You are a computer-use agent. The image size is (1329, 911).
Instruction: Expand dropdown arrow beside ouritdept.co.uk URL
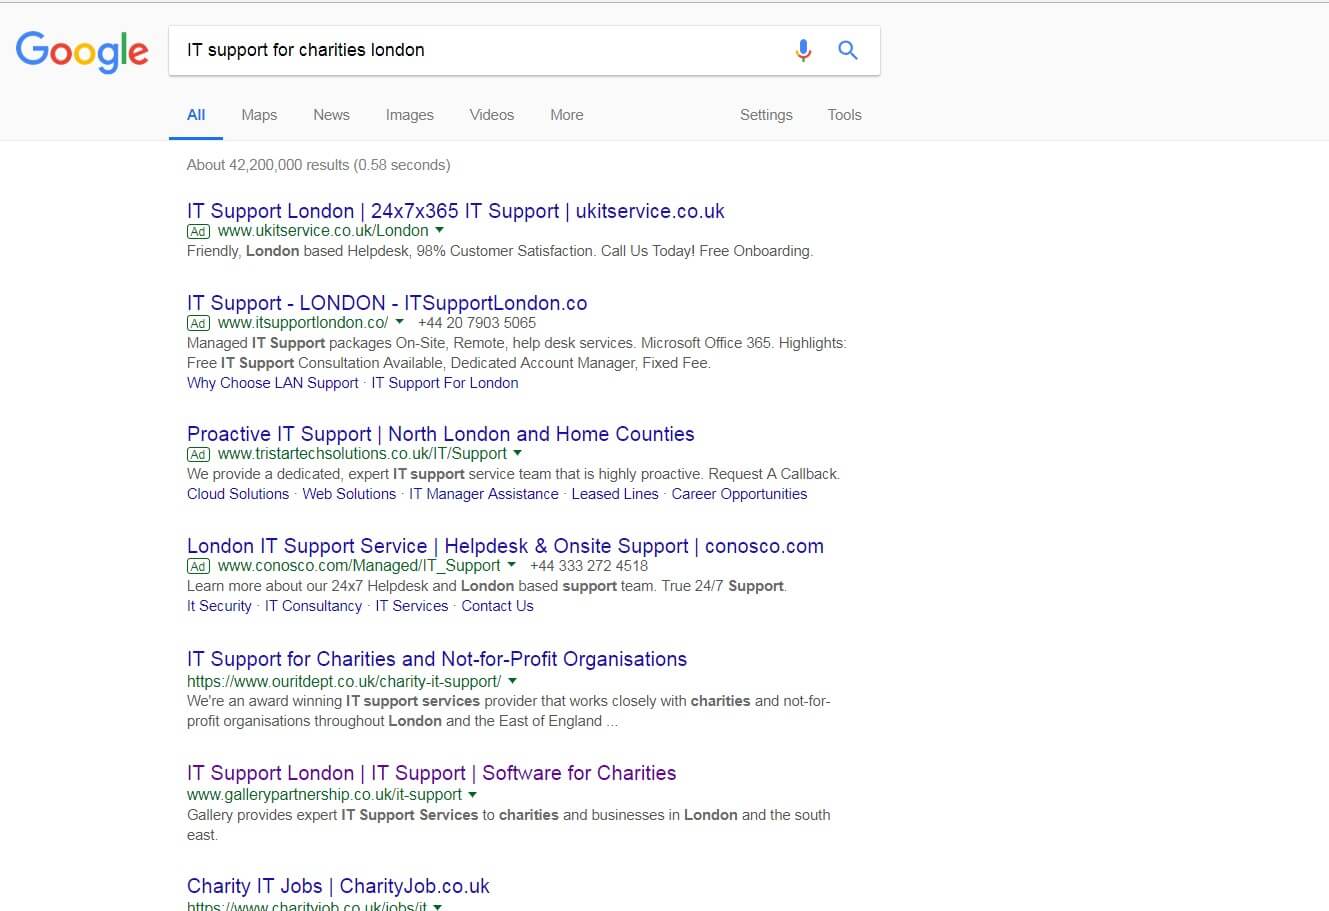(x=513, y=682)
